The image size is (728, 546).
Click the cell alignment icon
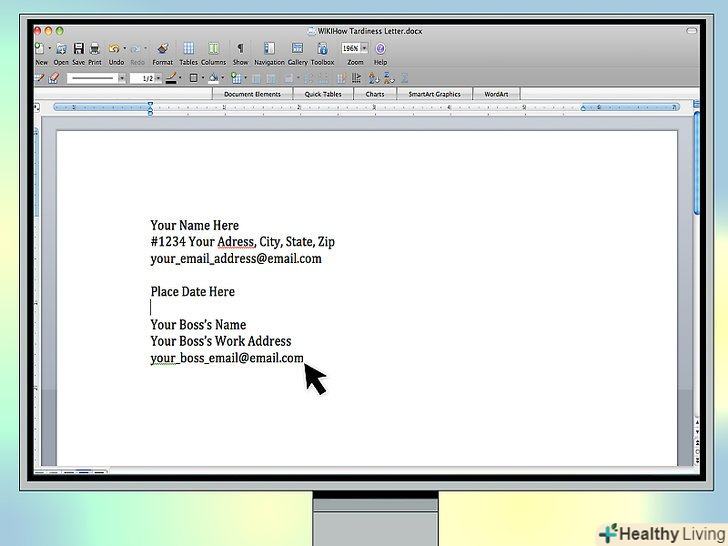(289, 78)
